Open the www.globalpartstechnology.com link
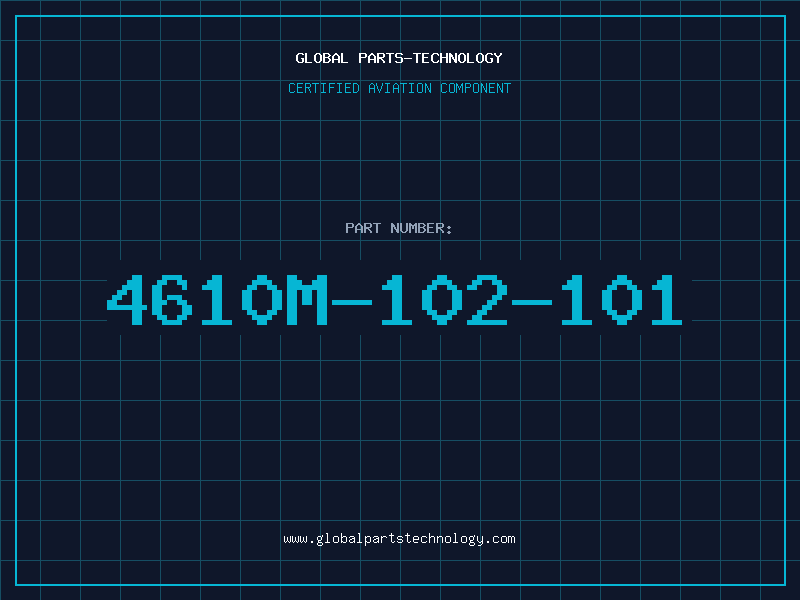The image size is (800, 600). [399, 539]
